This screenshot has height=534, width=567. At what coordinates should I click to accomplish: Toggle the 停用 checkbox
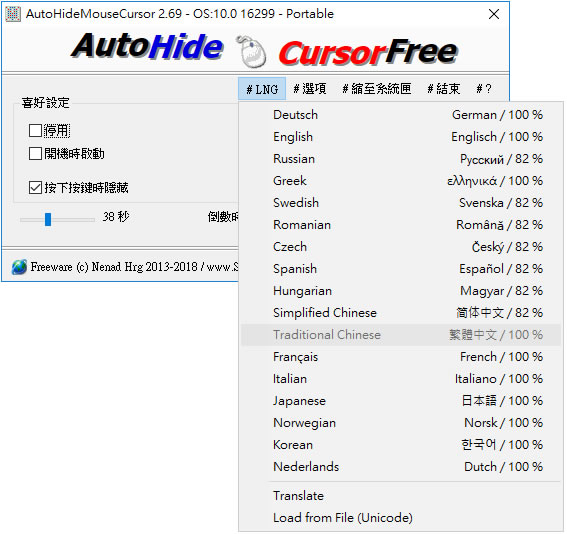pos(35,131)
